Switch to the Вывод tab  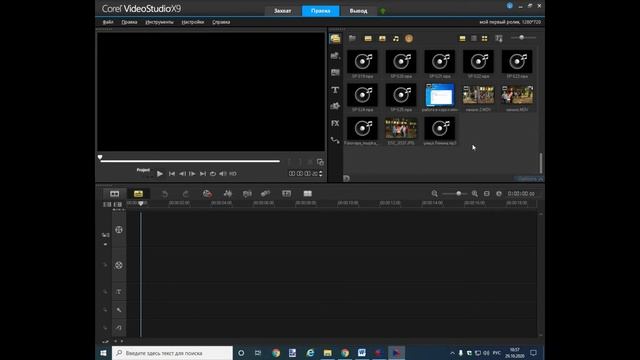(x=358, y=11)
